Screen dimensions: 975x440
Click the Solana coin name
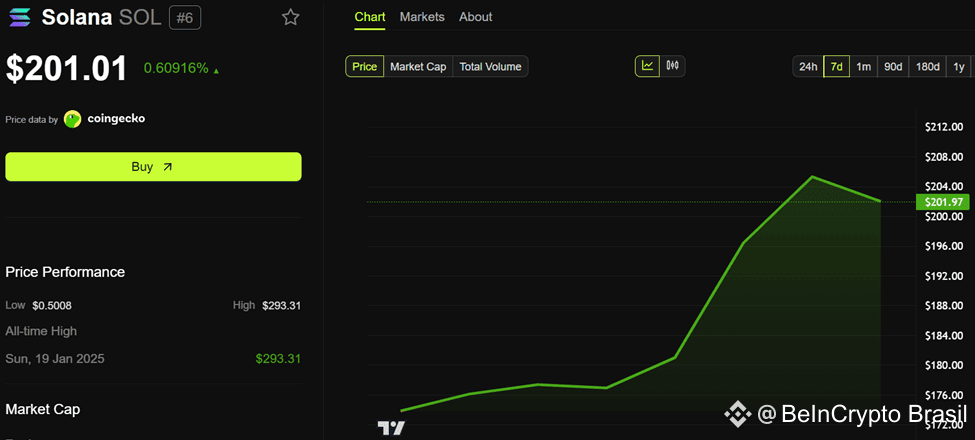coord(76,18)
